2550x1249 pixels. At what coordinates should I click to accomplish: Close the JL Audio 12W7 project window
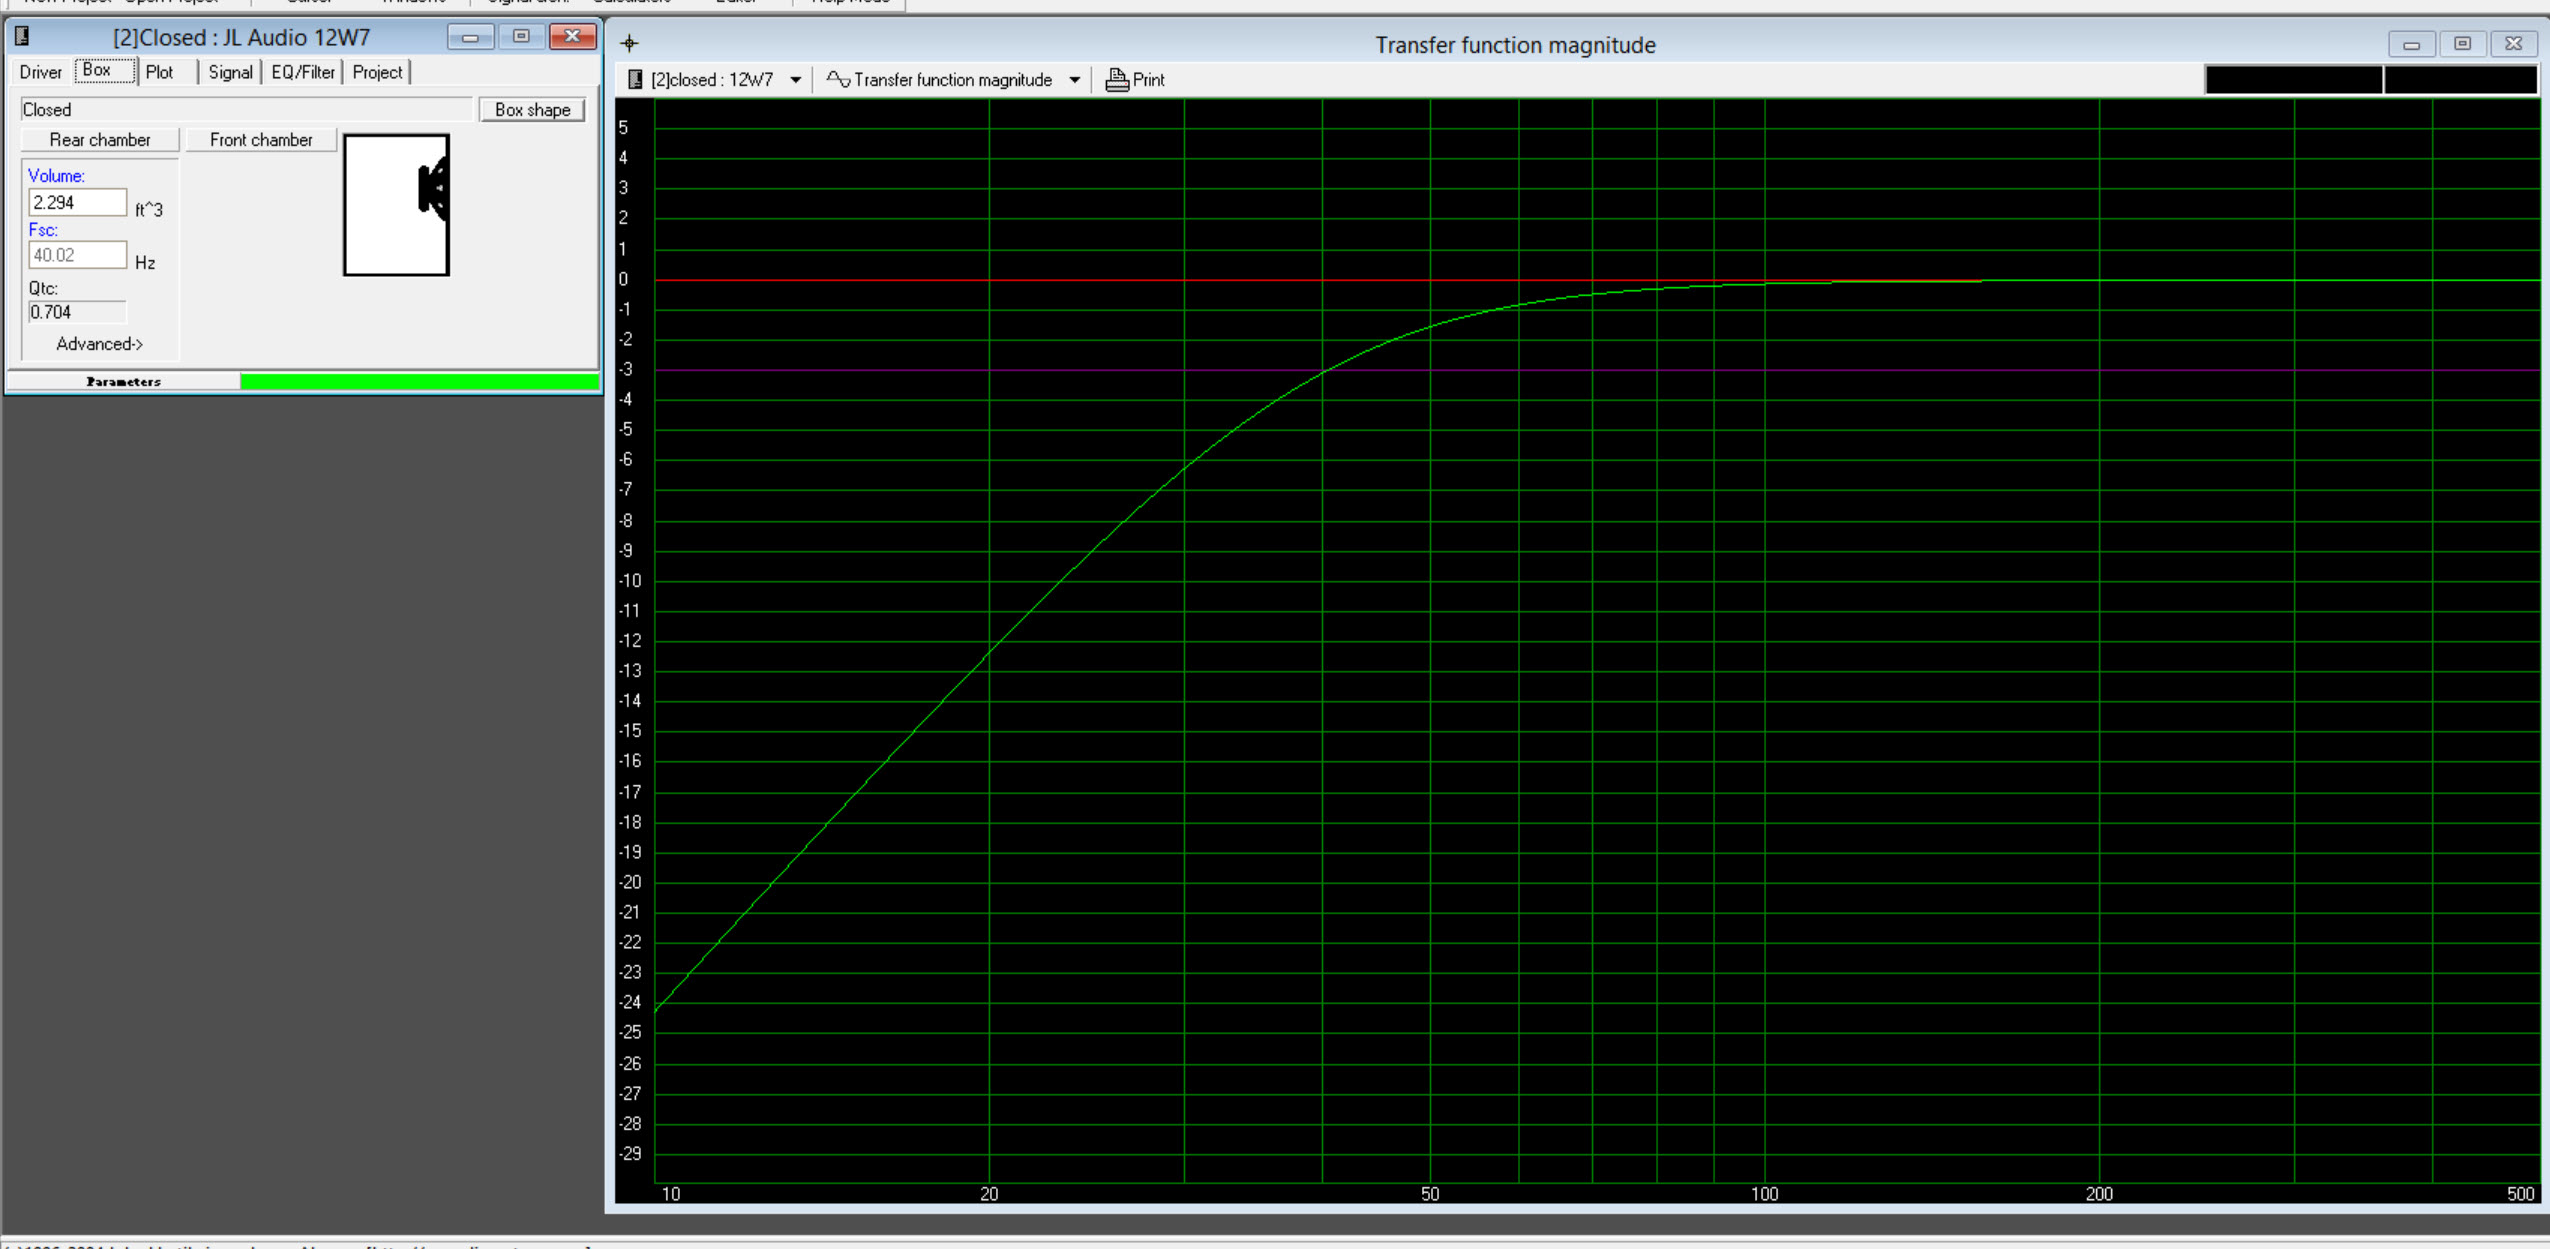click(572, 37)
